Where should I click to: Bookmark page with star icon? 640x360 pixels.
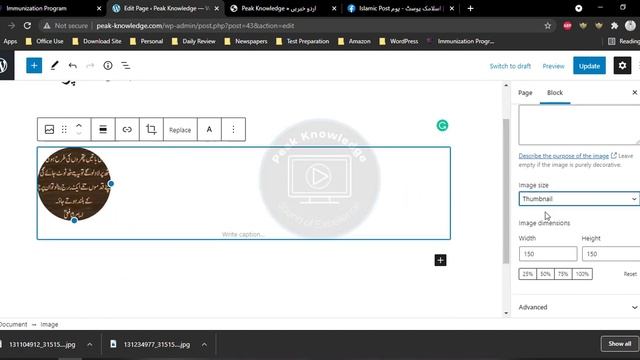point(548,26)
